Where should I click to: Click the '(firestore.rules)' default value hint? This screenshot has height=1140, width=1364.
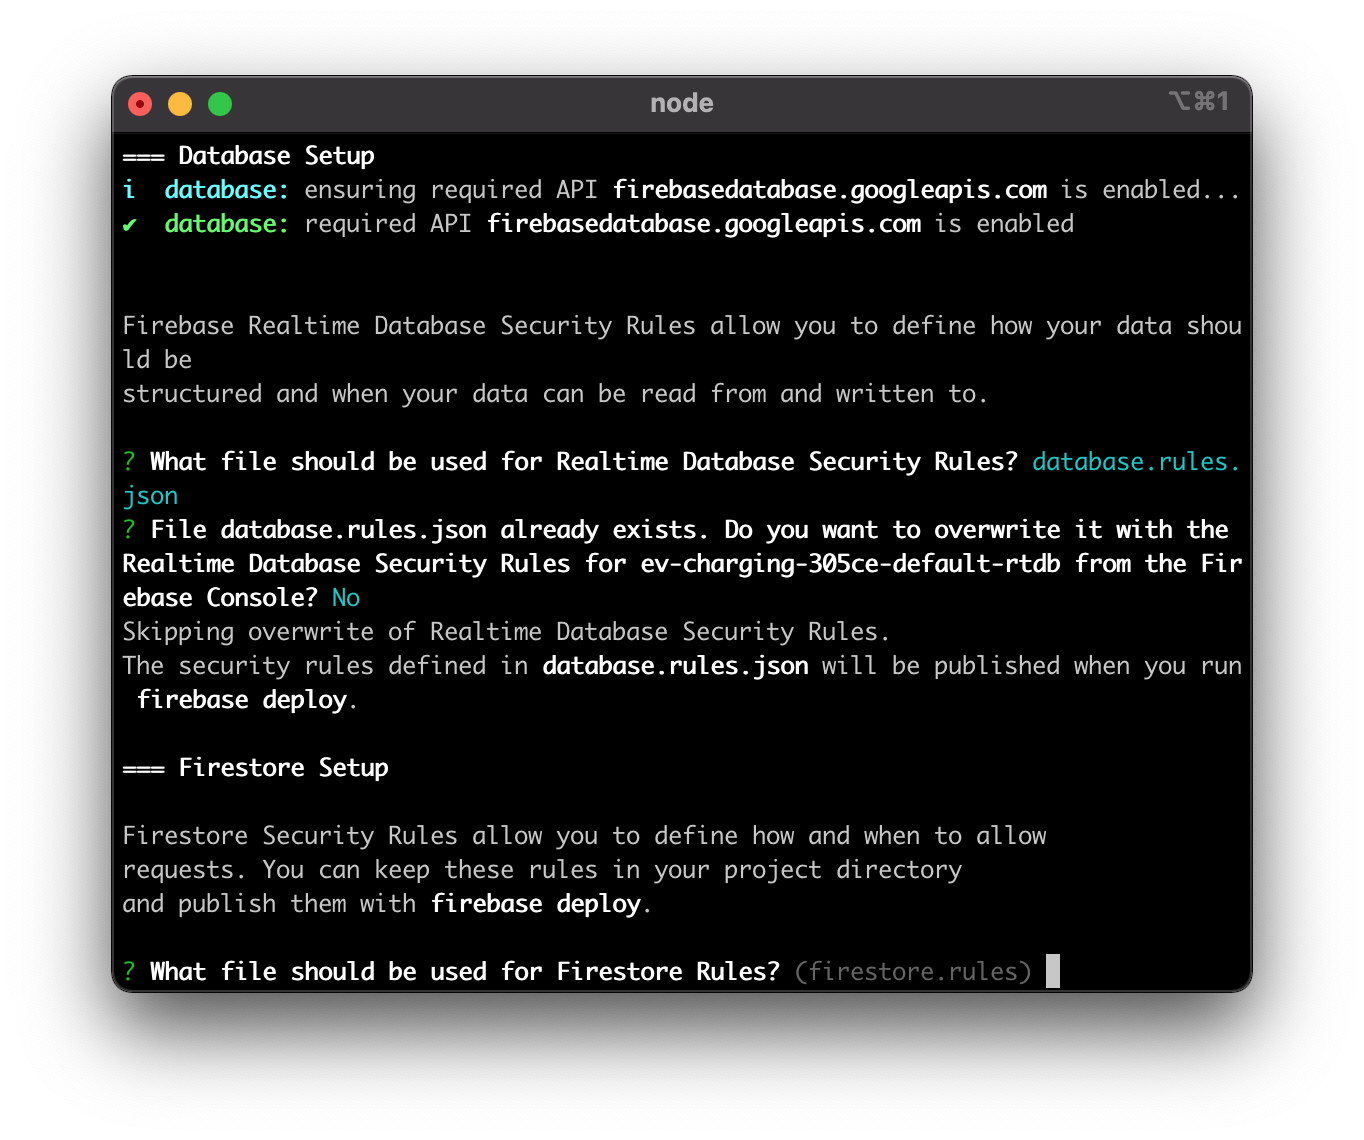click(913, 972)
